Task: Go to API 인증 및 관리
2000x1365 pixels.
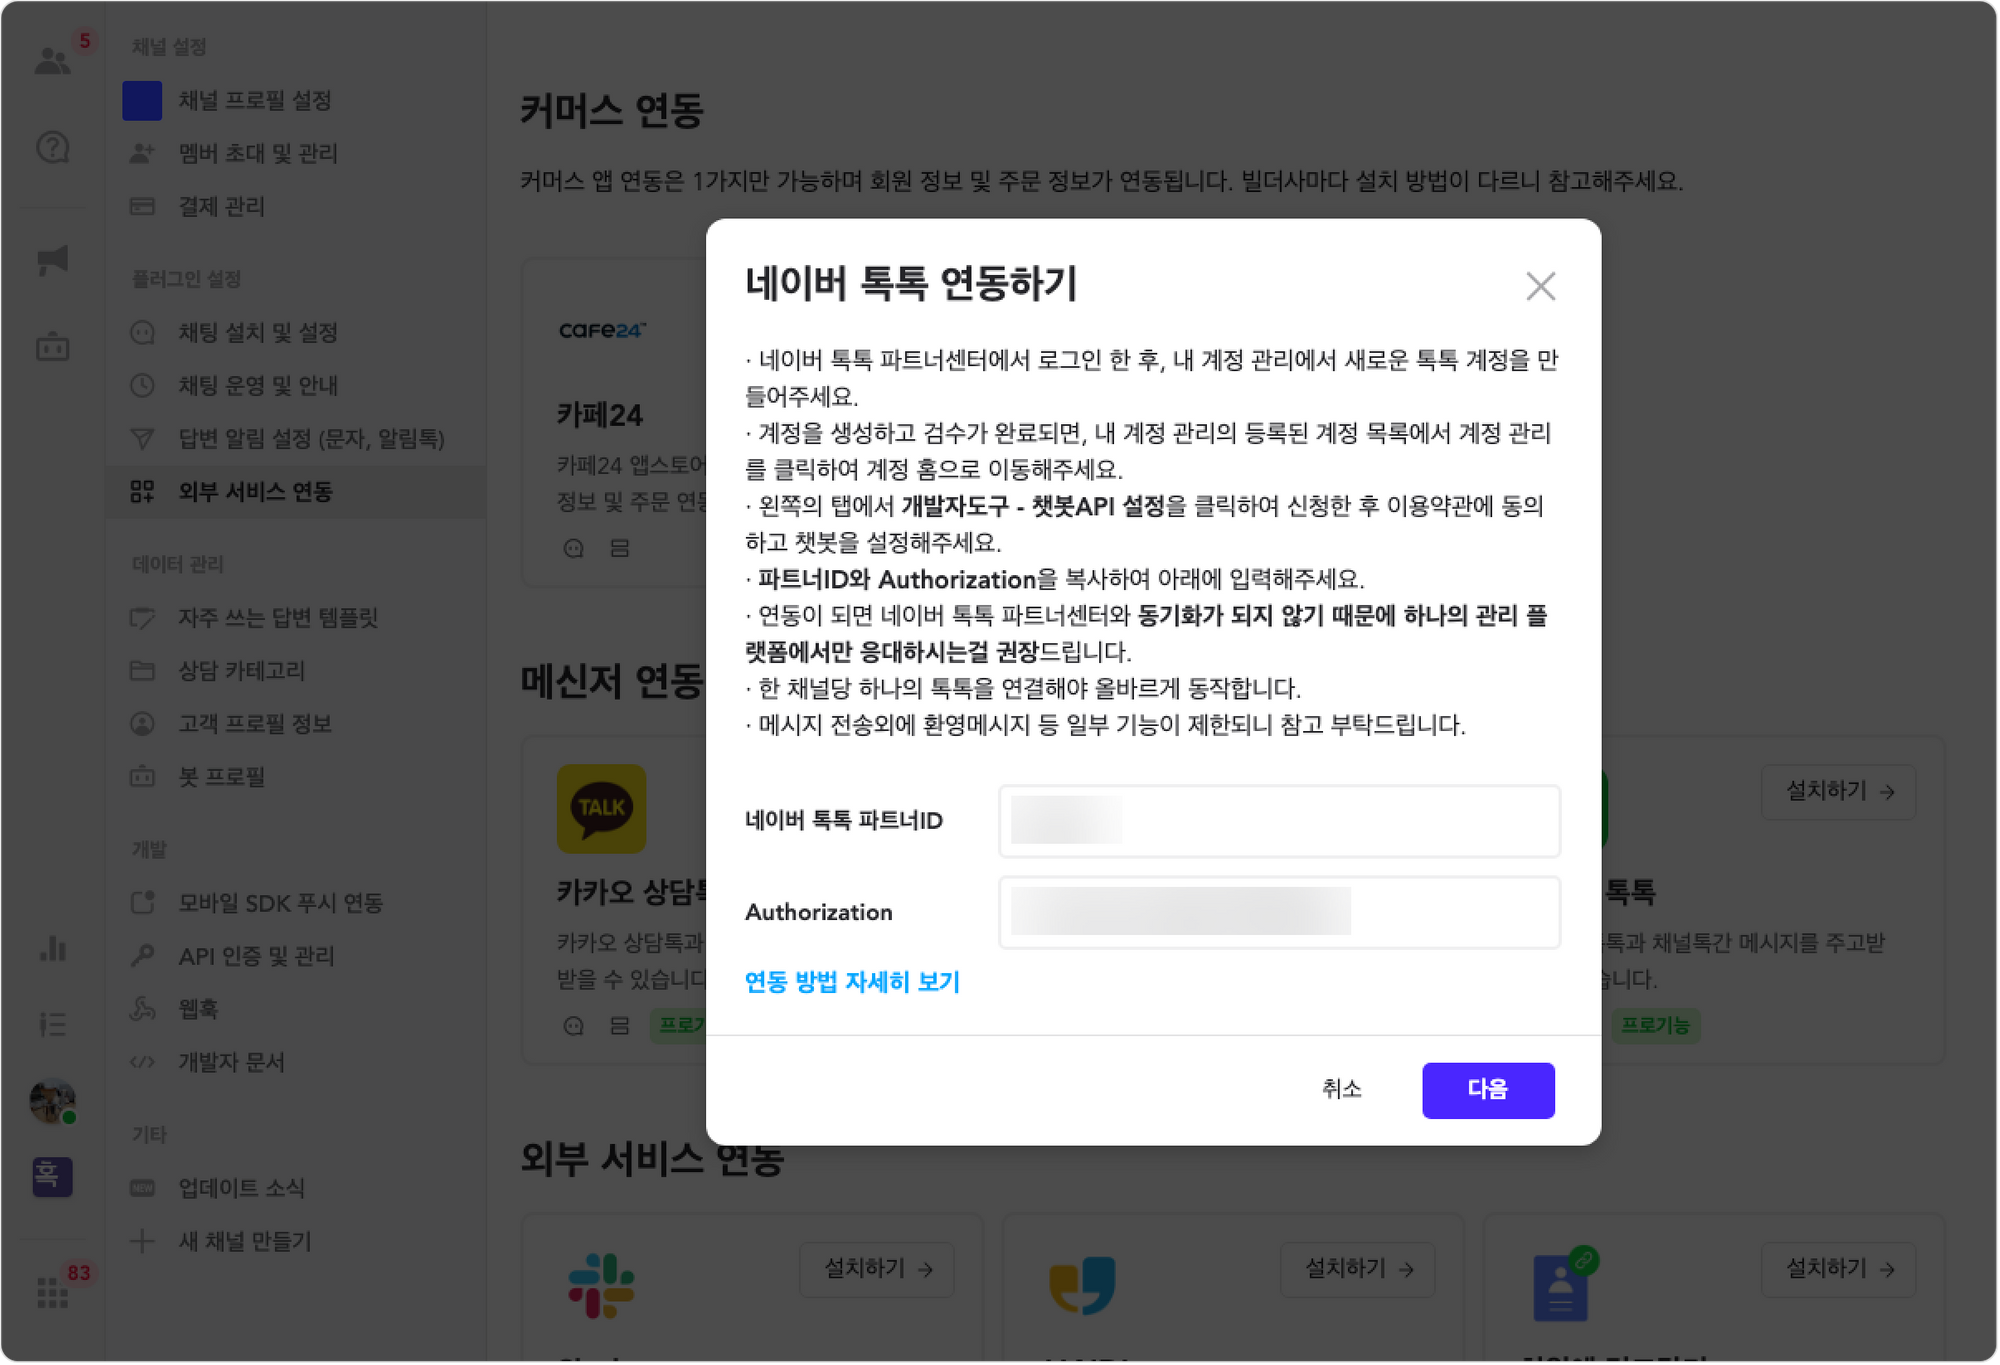Action: [x=256, y=956]
